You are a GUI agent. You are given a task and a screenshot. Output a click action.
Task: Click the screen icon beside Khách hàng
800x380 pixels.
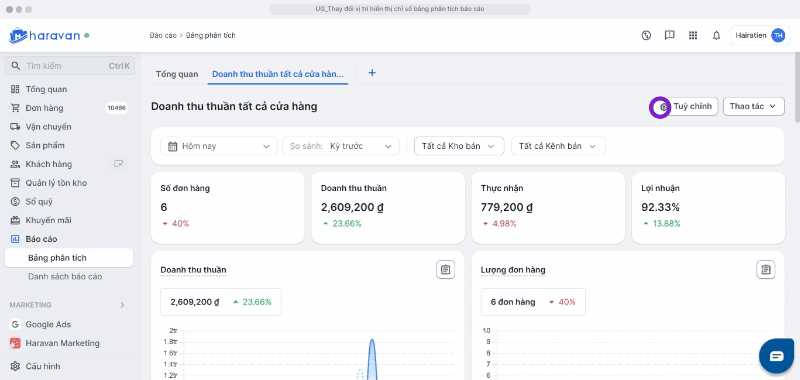point(119,164)
